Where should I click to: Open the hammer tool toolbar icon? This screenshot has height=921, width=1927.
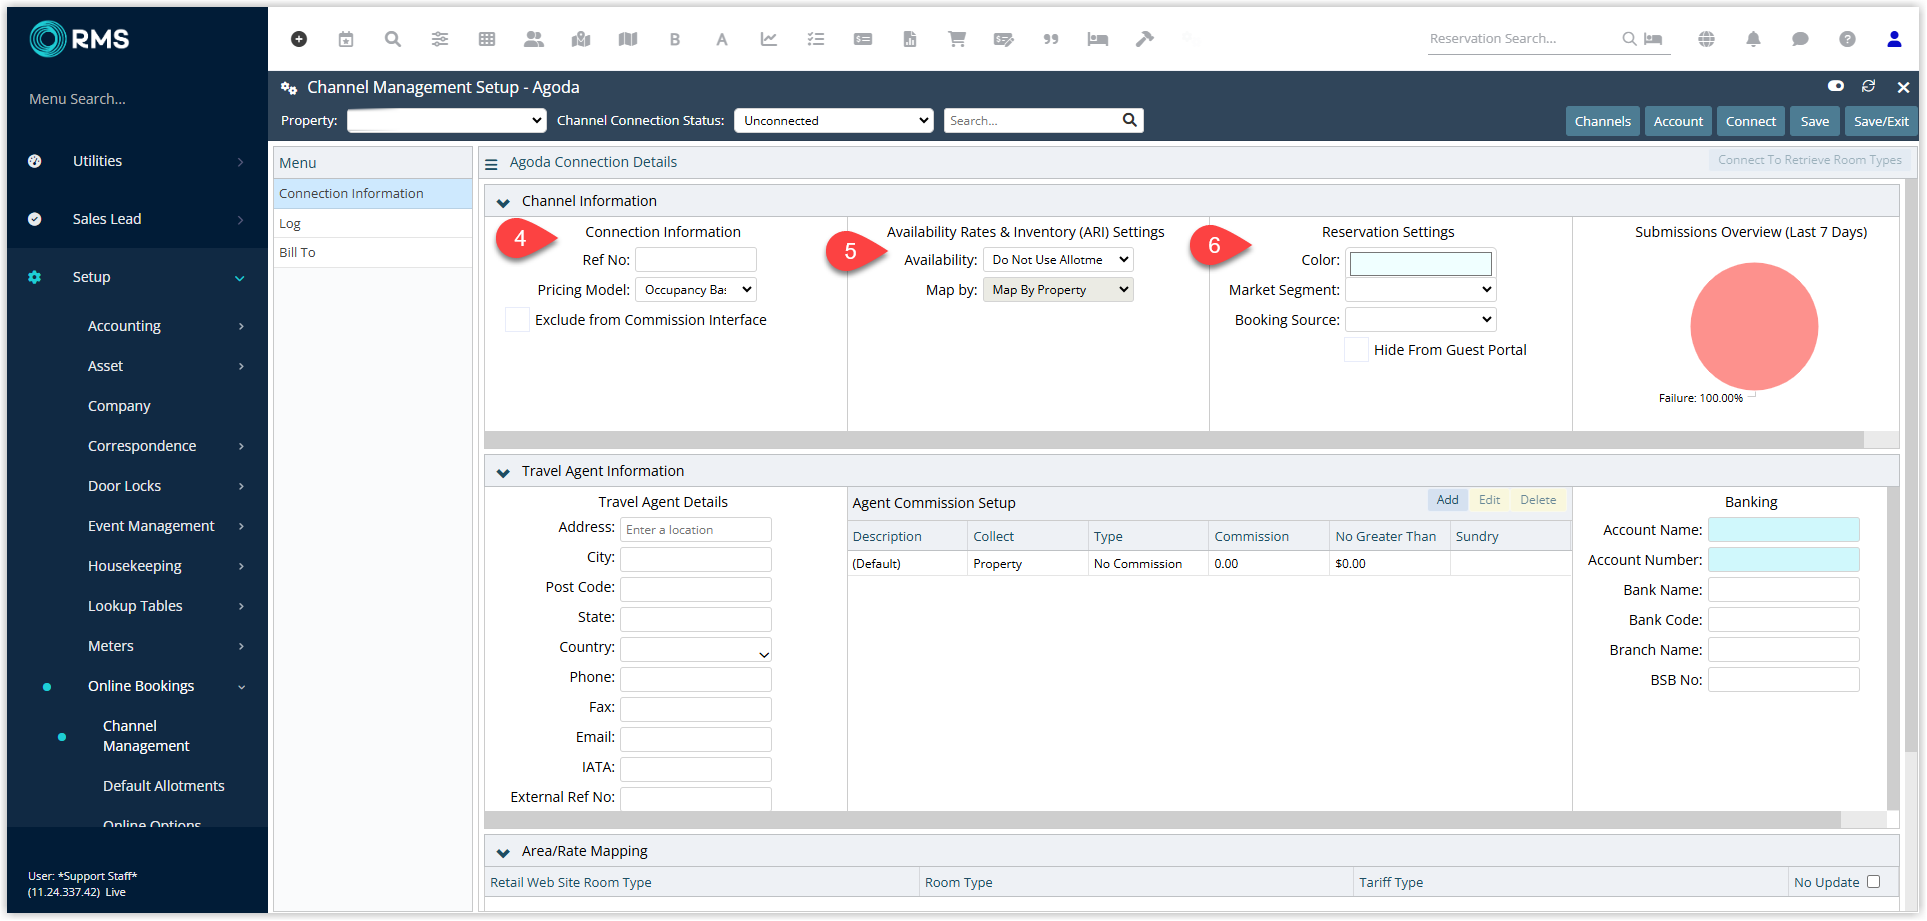[1145, 39]
